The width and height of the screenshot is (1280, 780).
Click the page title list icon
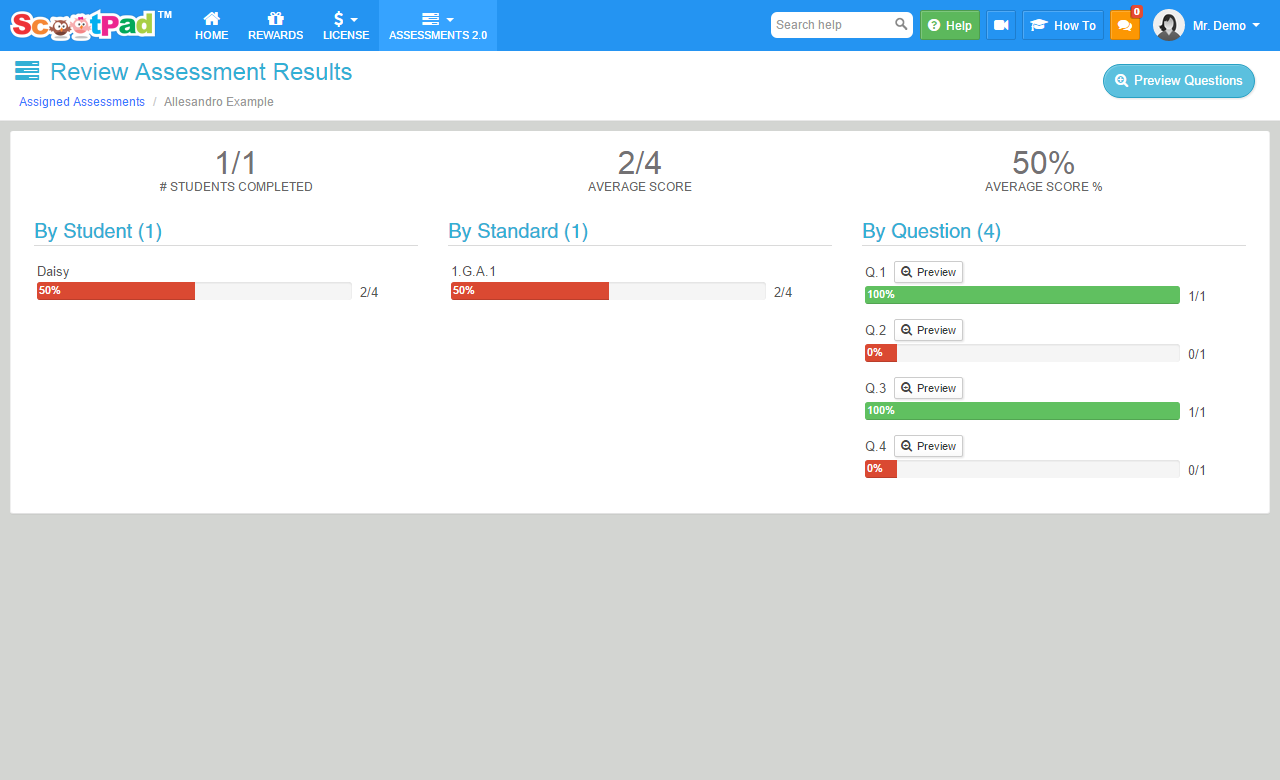[27, 71]
